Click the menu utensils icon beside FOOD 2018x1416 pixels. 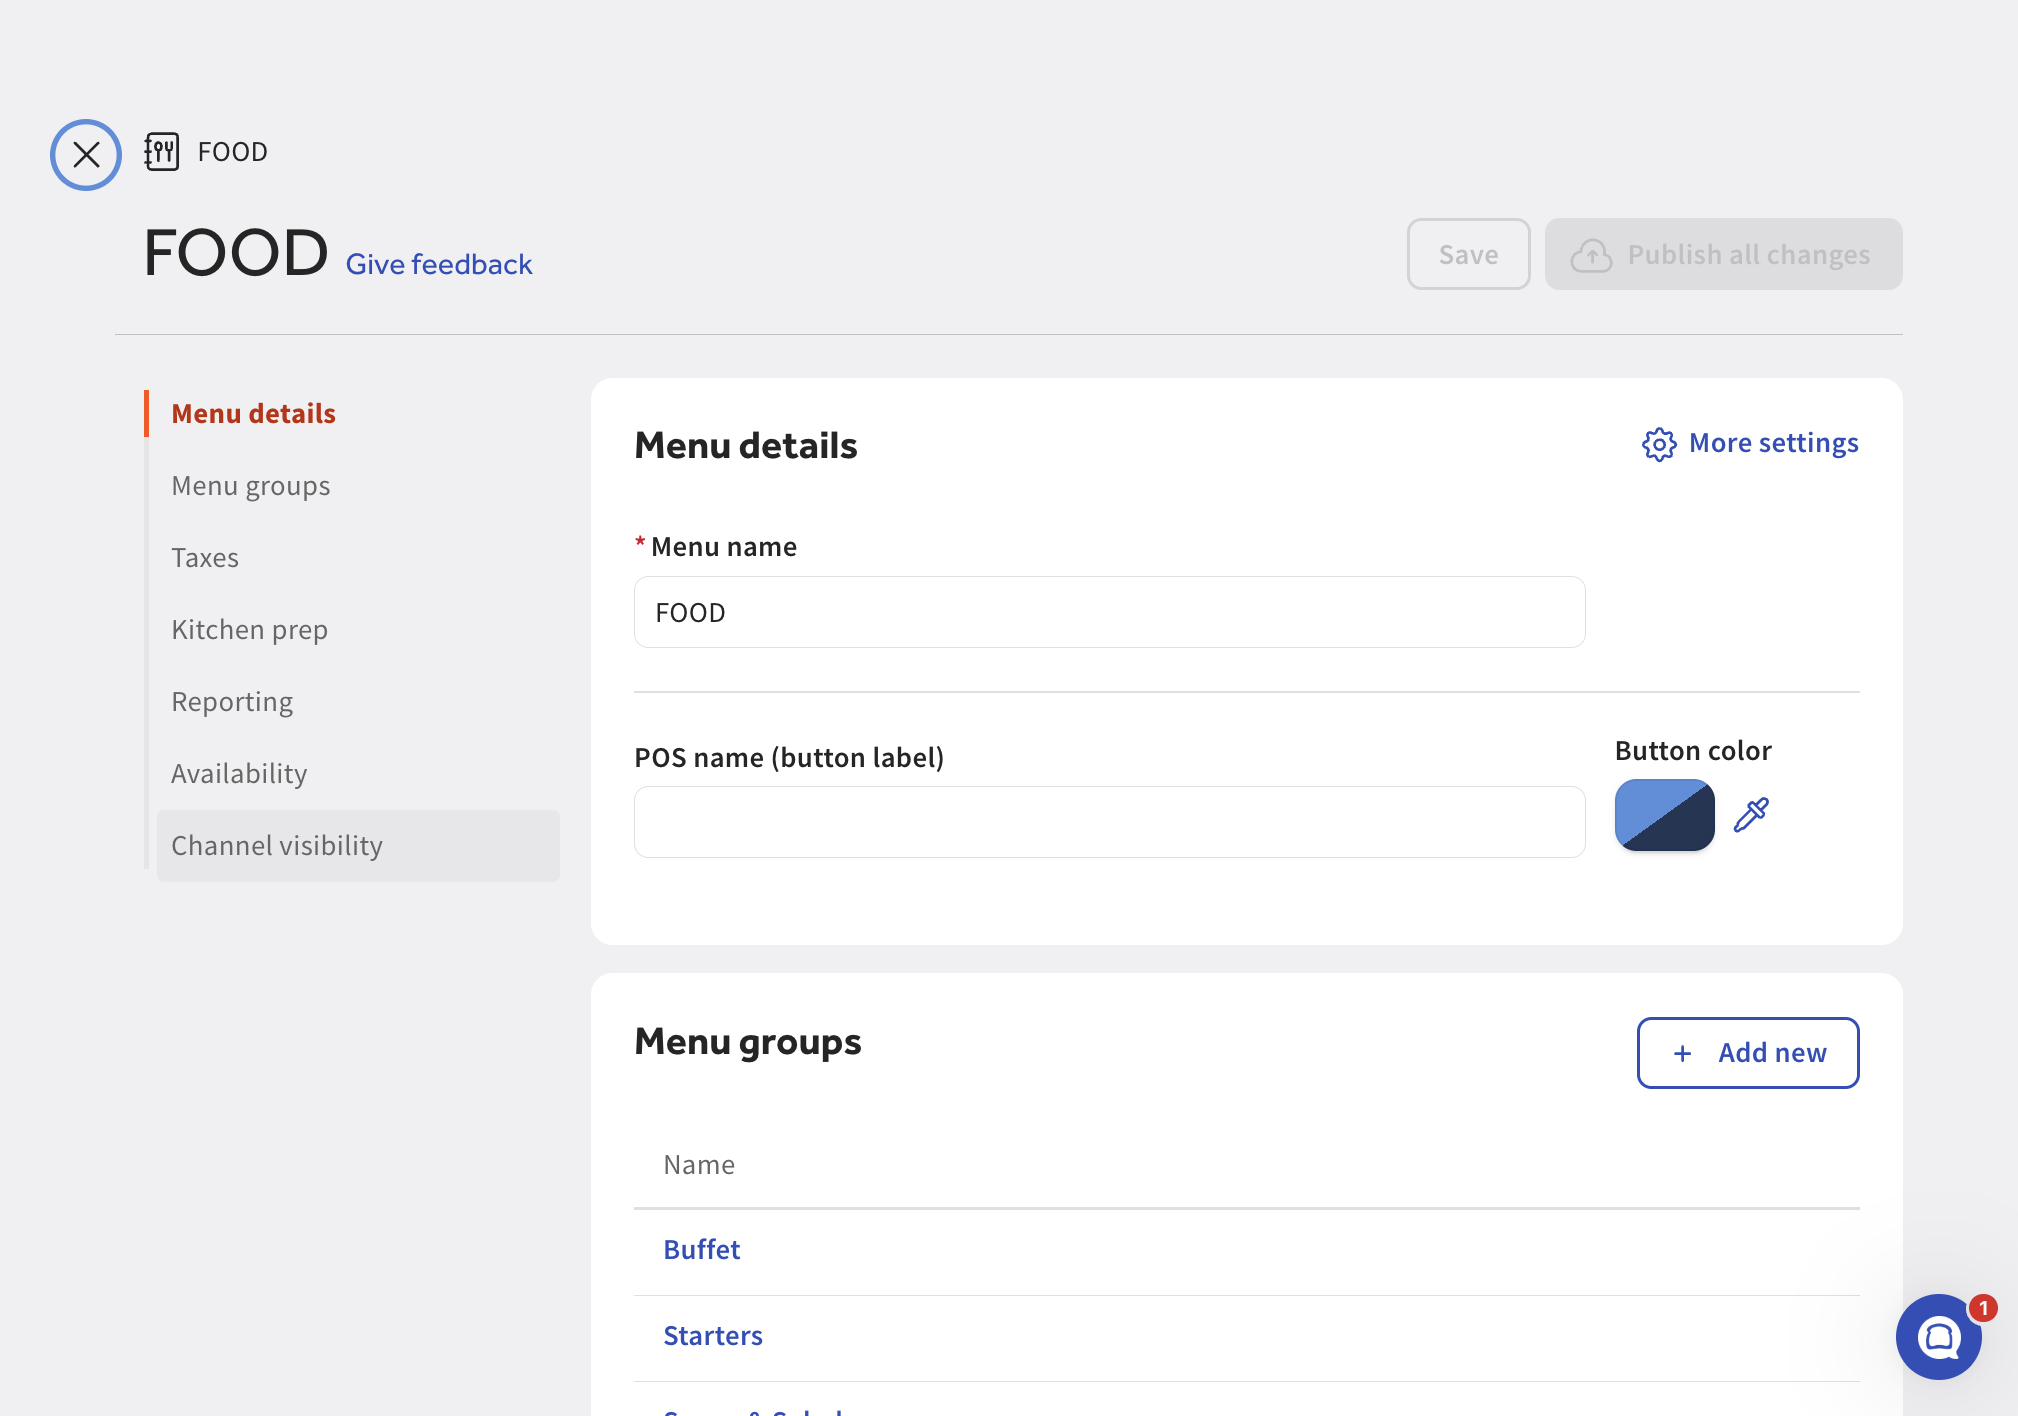(162, 152)
